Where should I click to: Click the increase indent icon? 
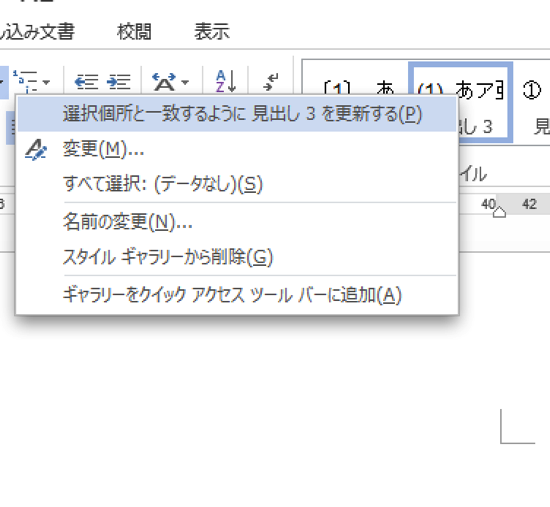click(119, 82)
